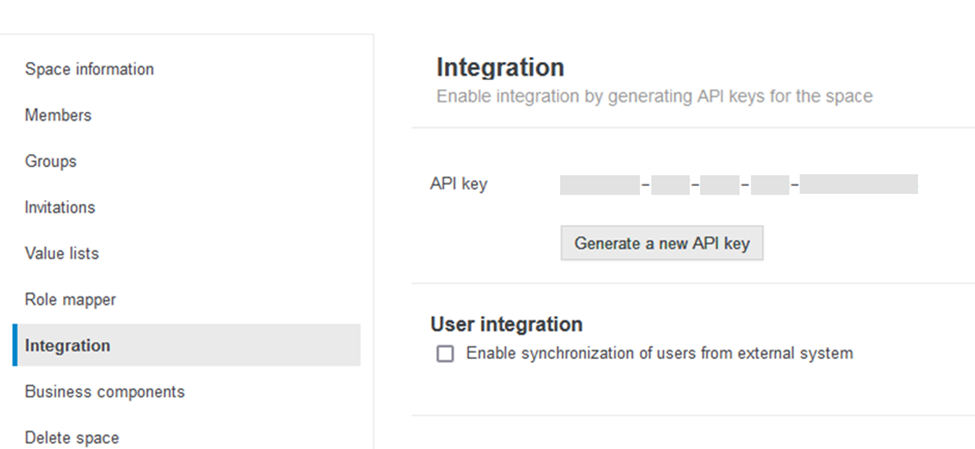
Task: Open the Space information settings page
Action: click(89, 69)
